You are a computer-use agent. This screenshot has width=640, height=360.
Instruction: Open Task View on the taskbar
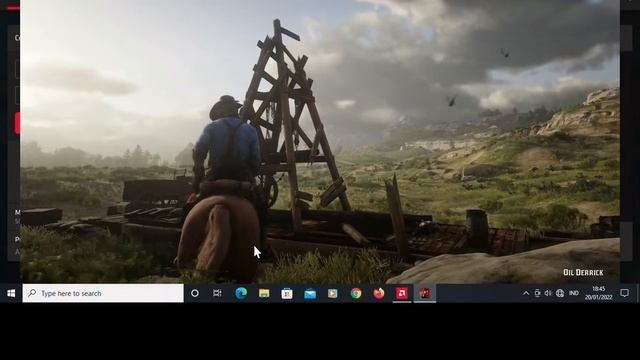pyautogui.click(x=217, y=293)
